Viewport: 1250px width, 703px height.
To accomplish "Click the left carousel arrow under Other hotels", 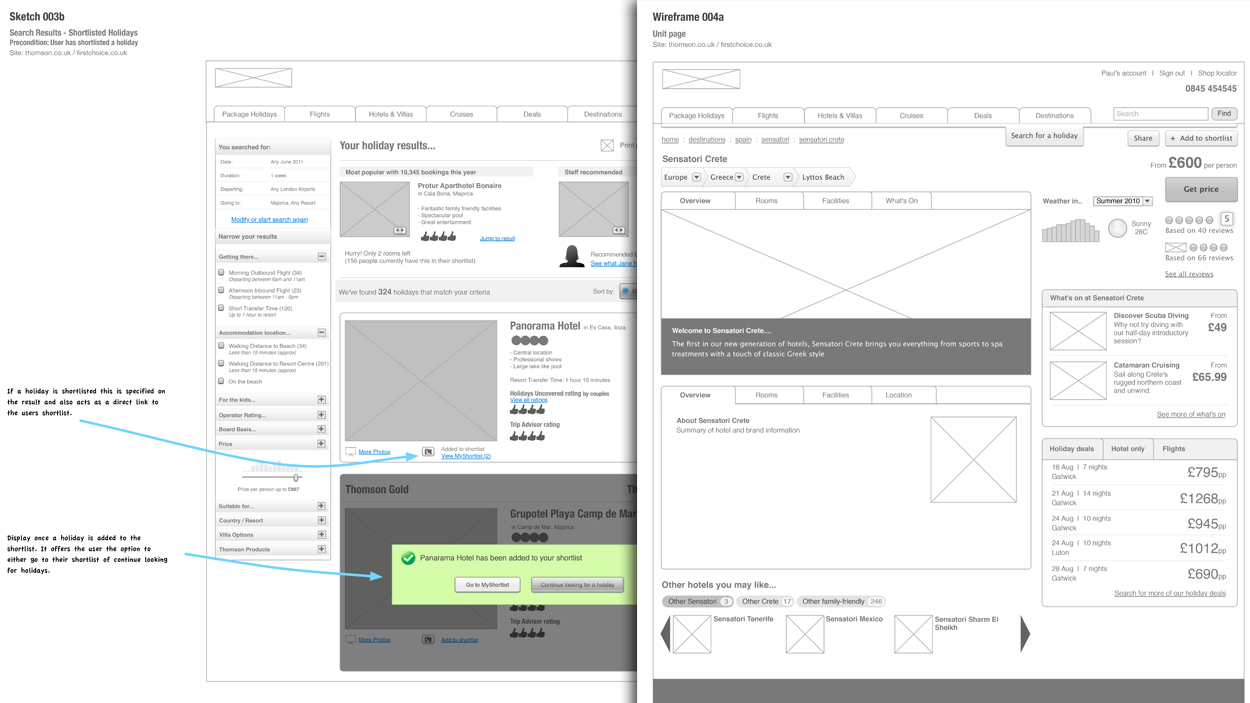I will tap(666, 634).
